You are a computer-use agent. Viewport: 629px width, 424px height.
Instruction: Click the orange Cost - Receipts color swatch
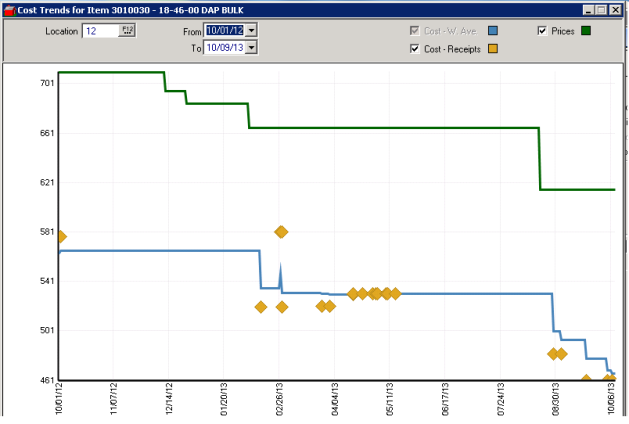[493, 48]
